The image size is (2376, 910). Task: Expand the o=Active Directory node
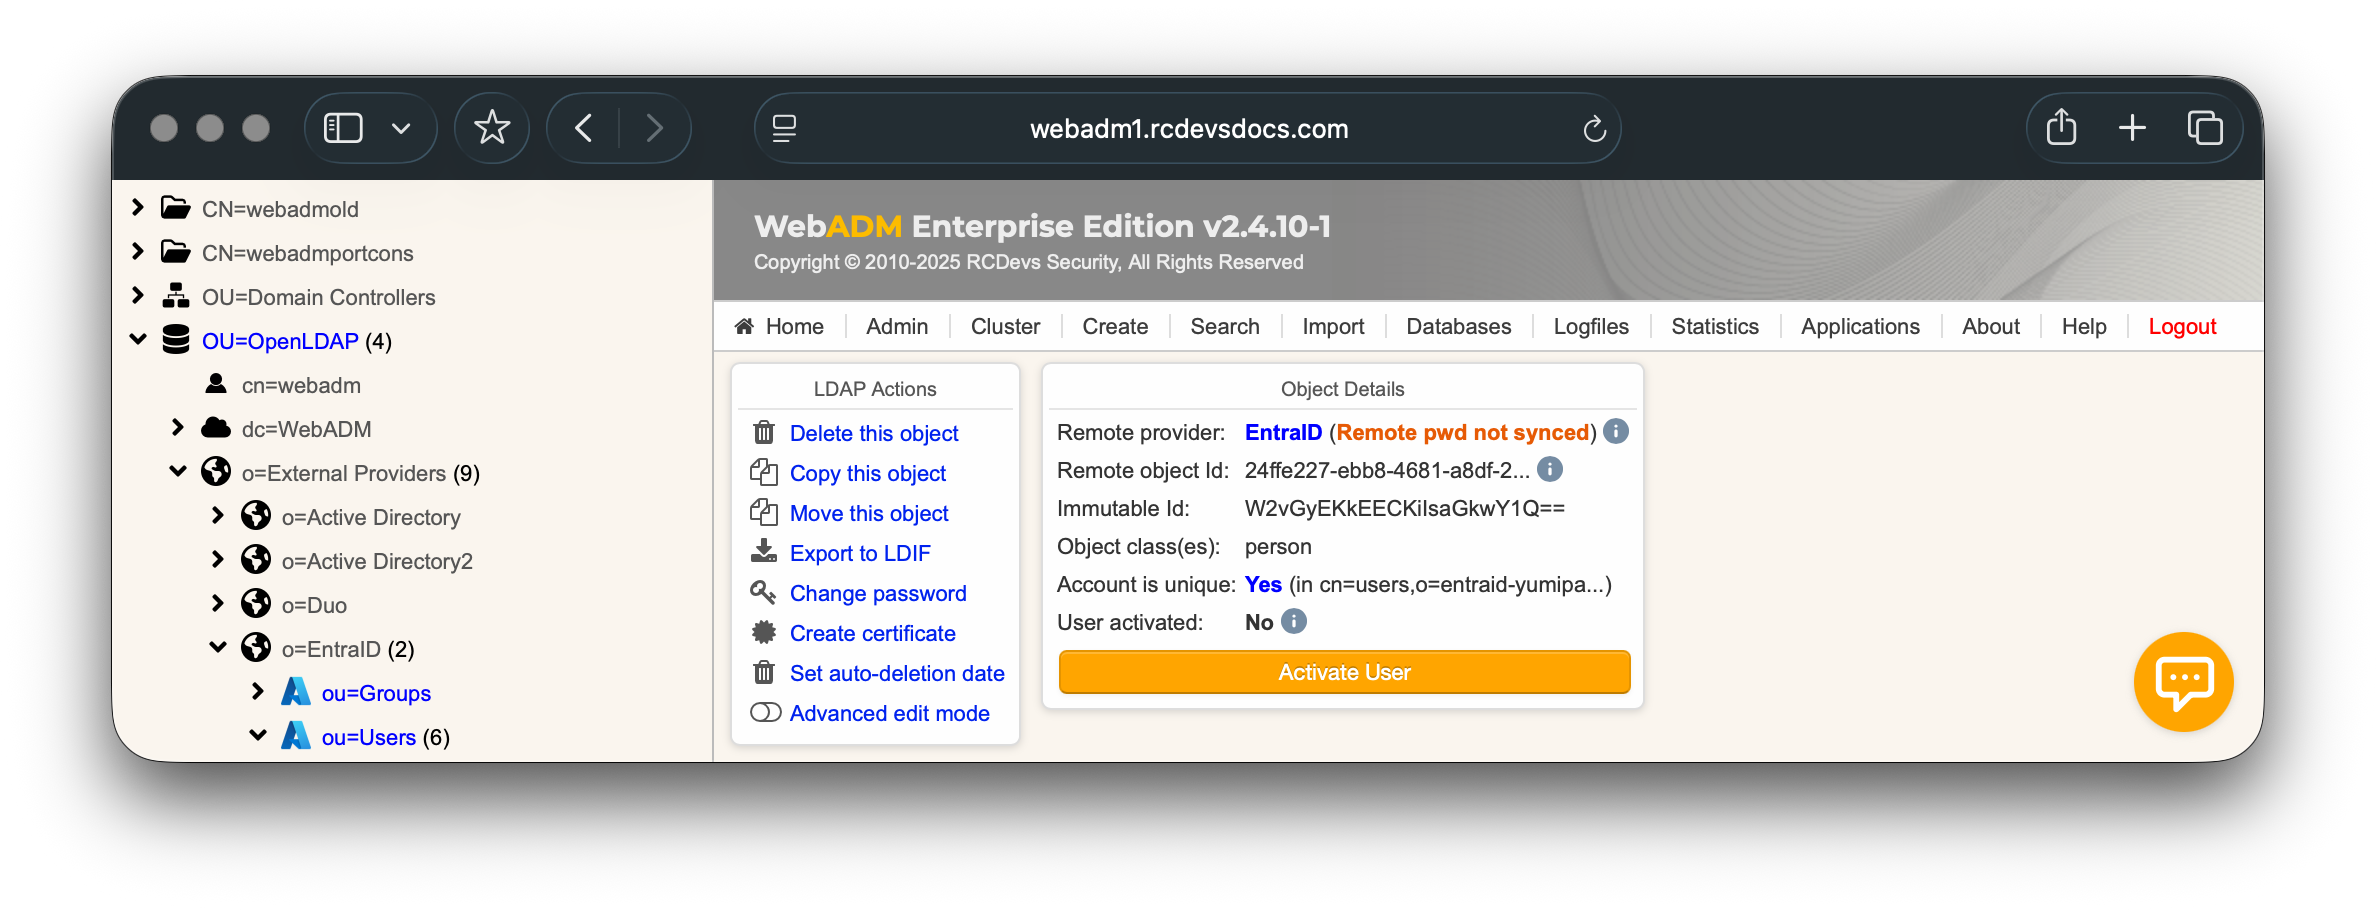(218, 516)
